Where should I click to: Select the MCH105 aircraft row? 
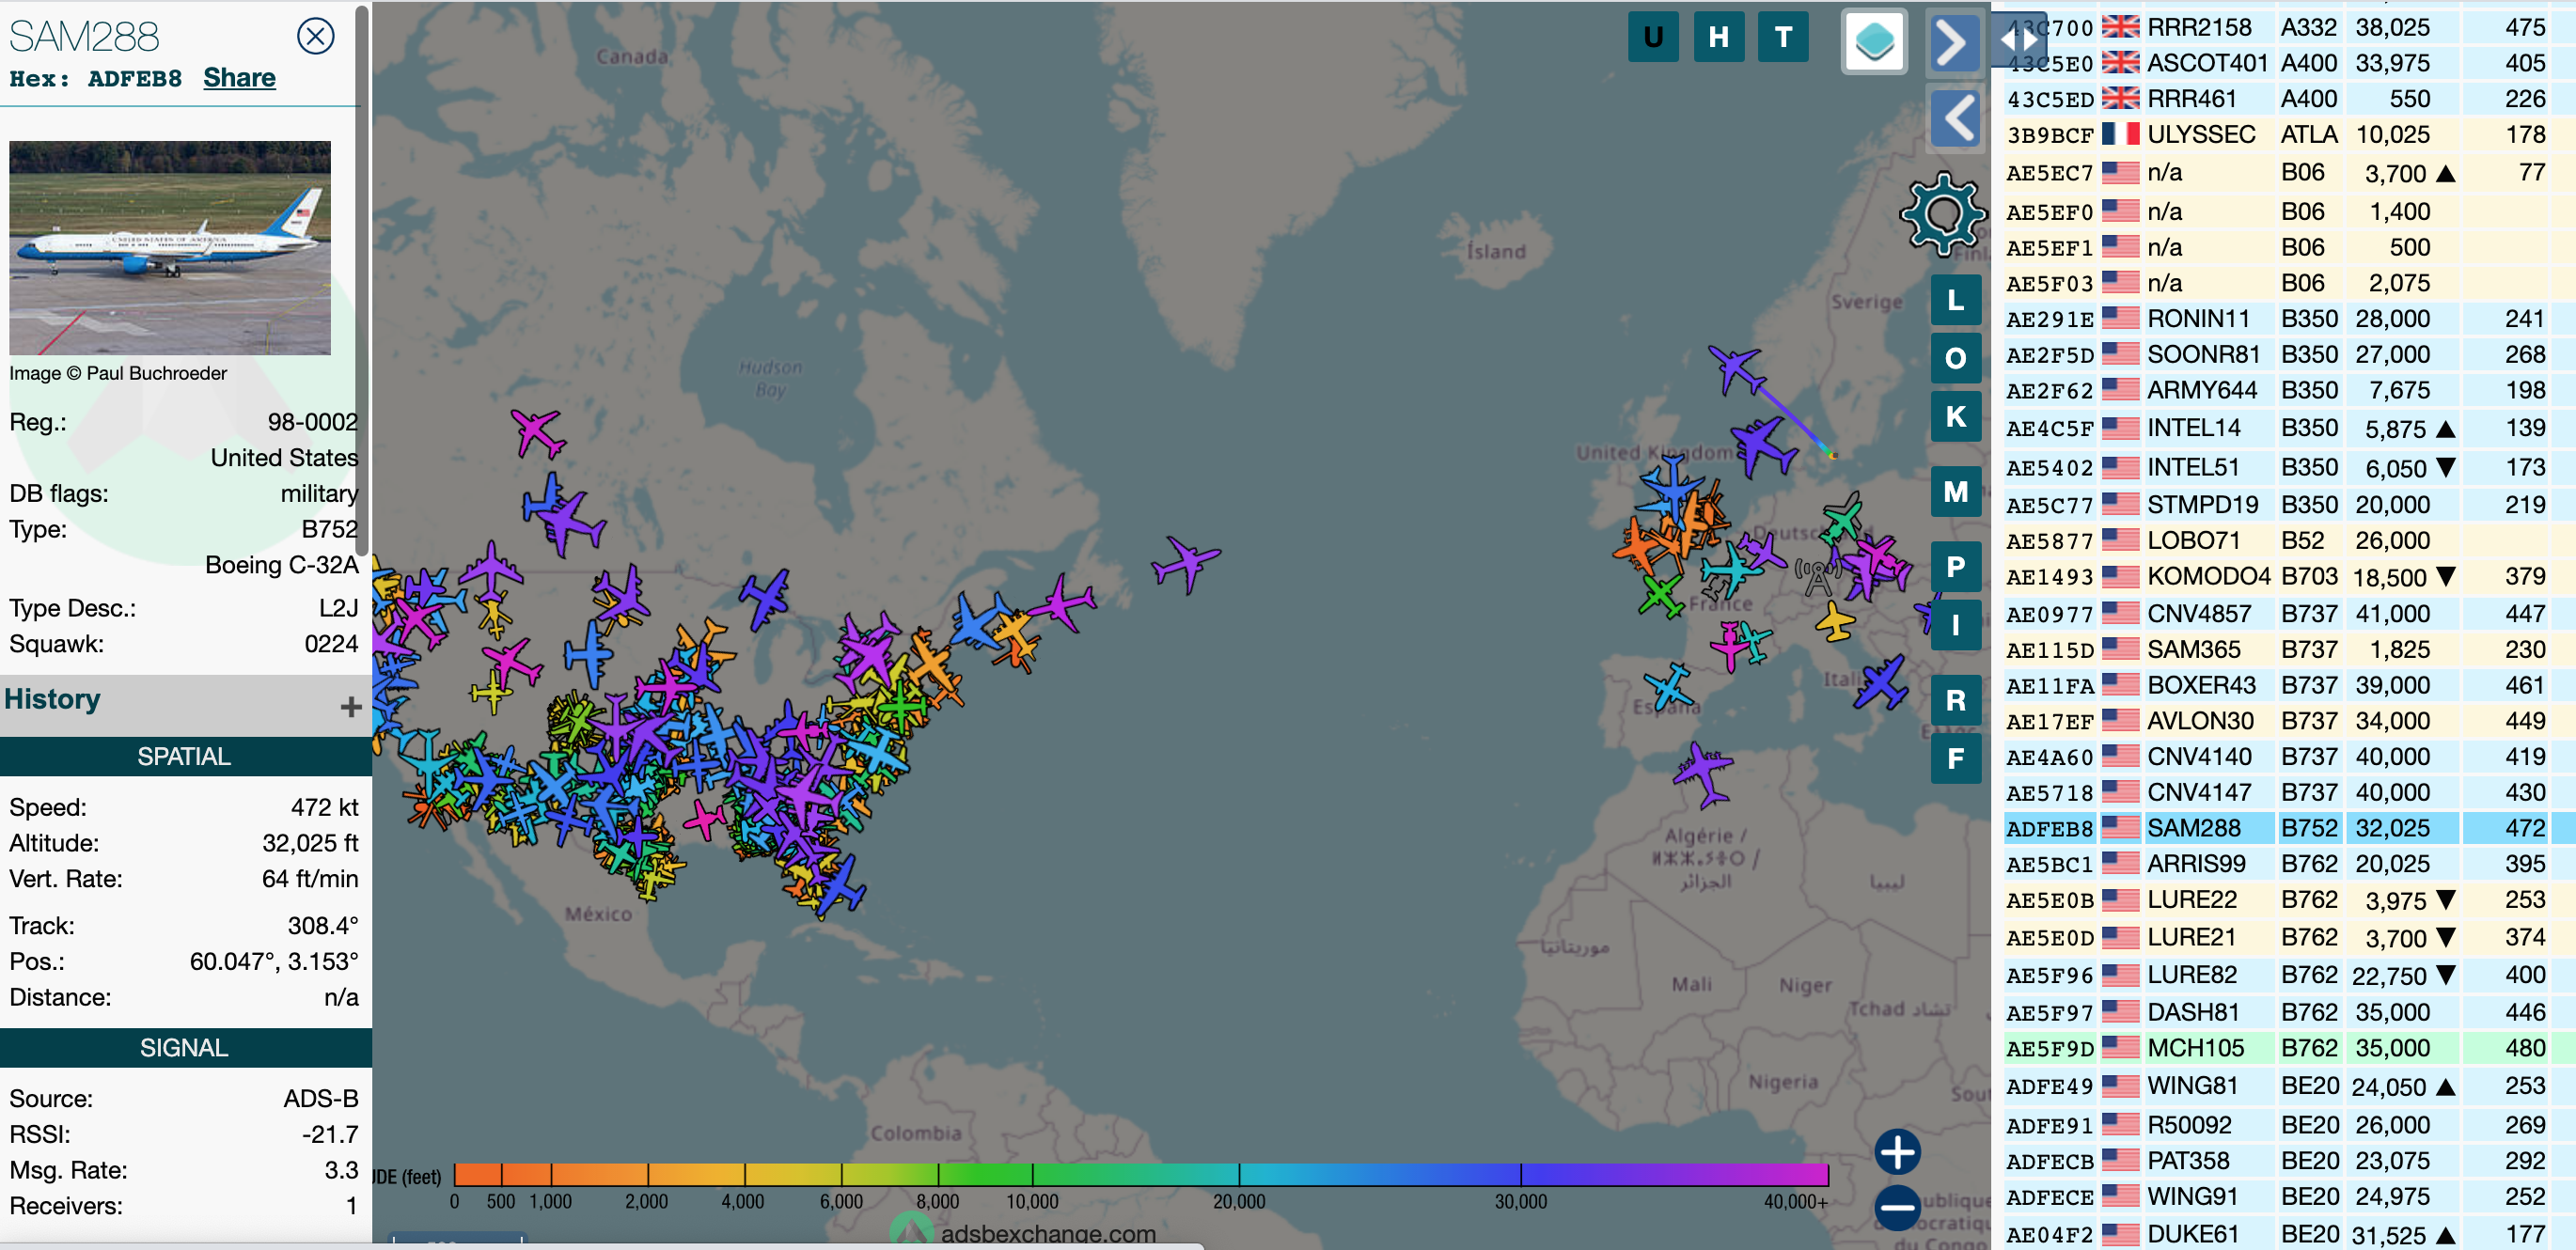[2288, 1048]
